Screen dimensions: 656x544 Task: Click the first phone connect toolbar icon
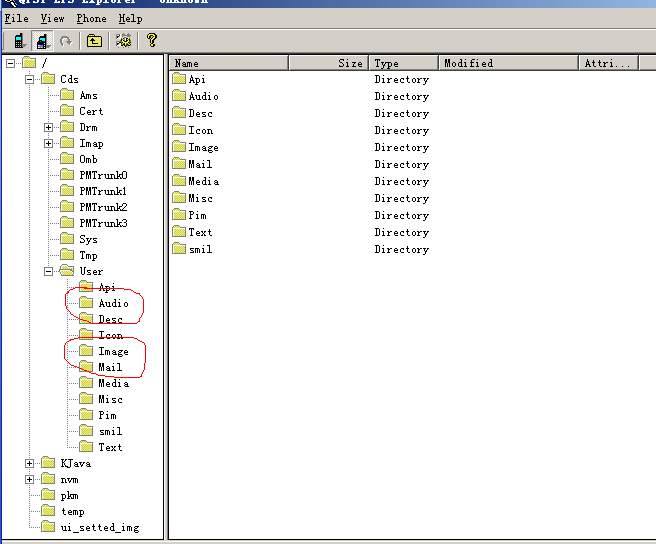18,41
